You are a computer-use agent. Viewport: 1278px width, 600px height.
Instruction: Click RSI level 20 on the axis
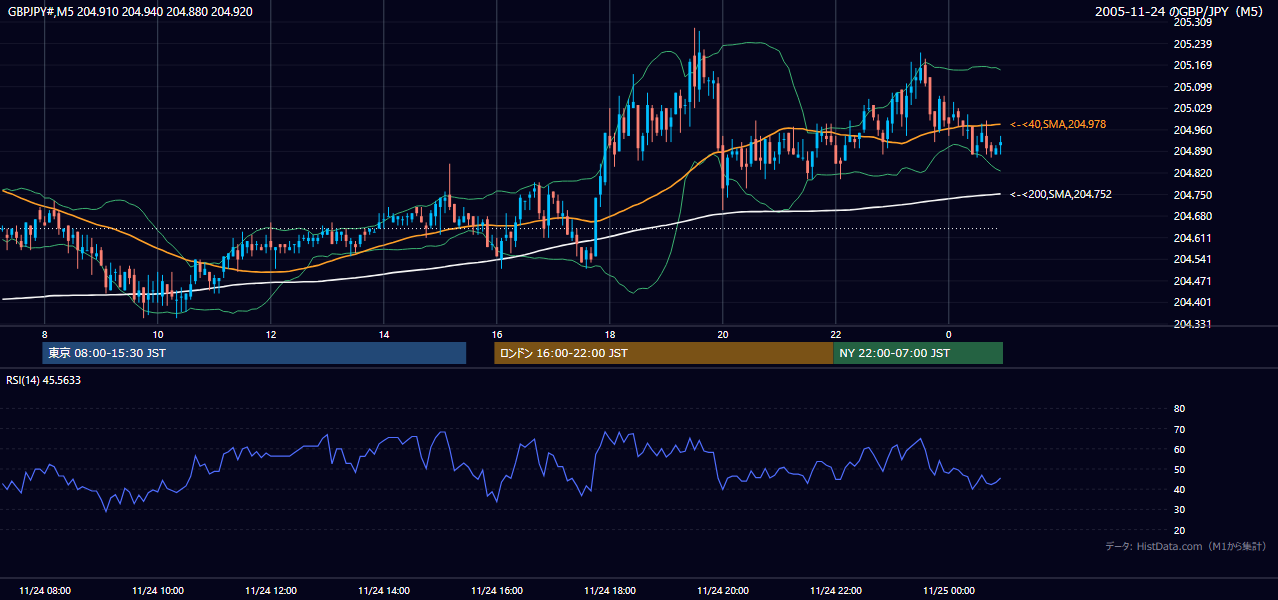pos(1179,530)
